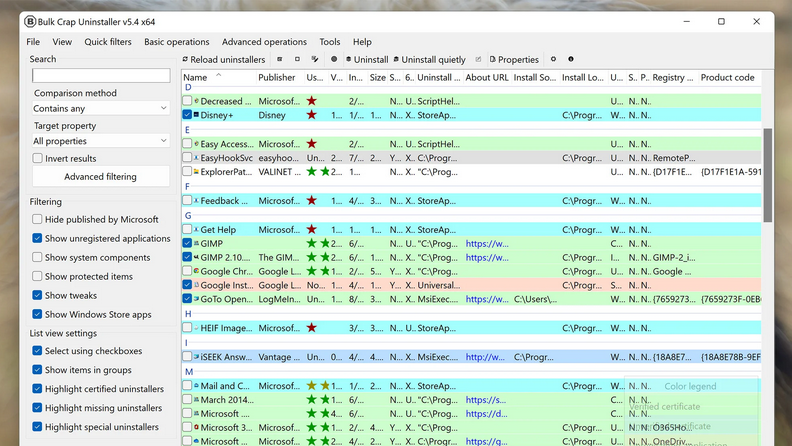Disable Highlight missing uninstallers
Viewport: 792px width, 446px height.
tap(37, 408)
